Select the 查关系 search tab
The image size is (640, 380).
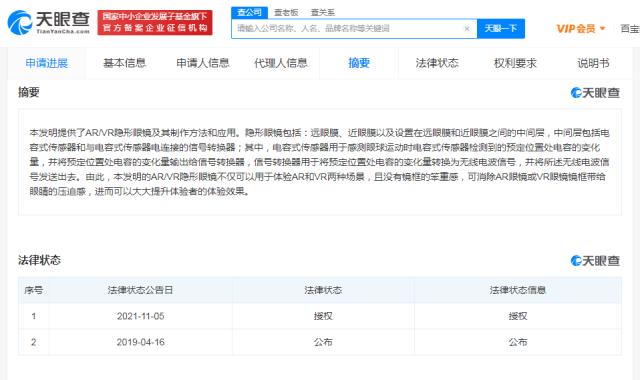pyautogui.click(x=322, y=13)
